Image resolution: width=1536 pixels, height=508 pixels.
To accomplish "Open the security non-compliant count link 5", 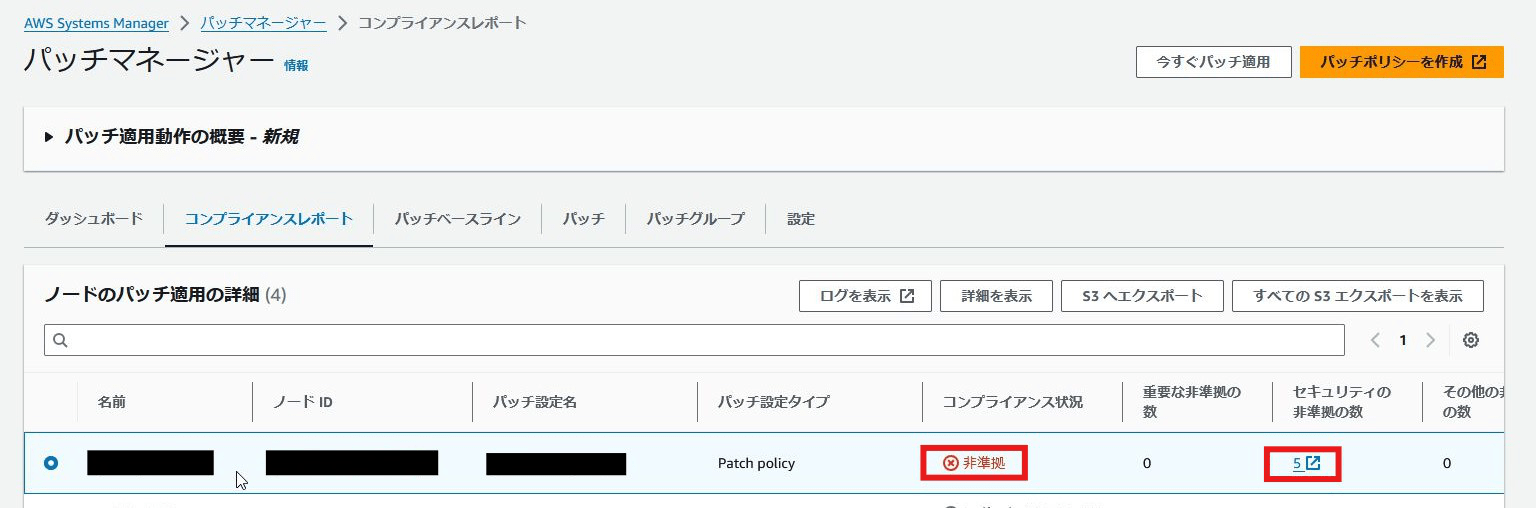I will pyautogui.click(x=1307, y=463).
